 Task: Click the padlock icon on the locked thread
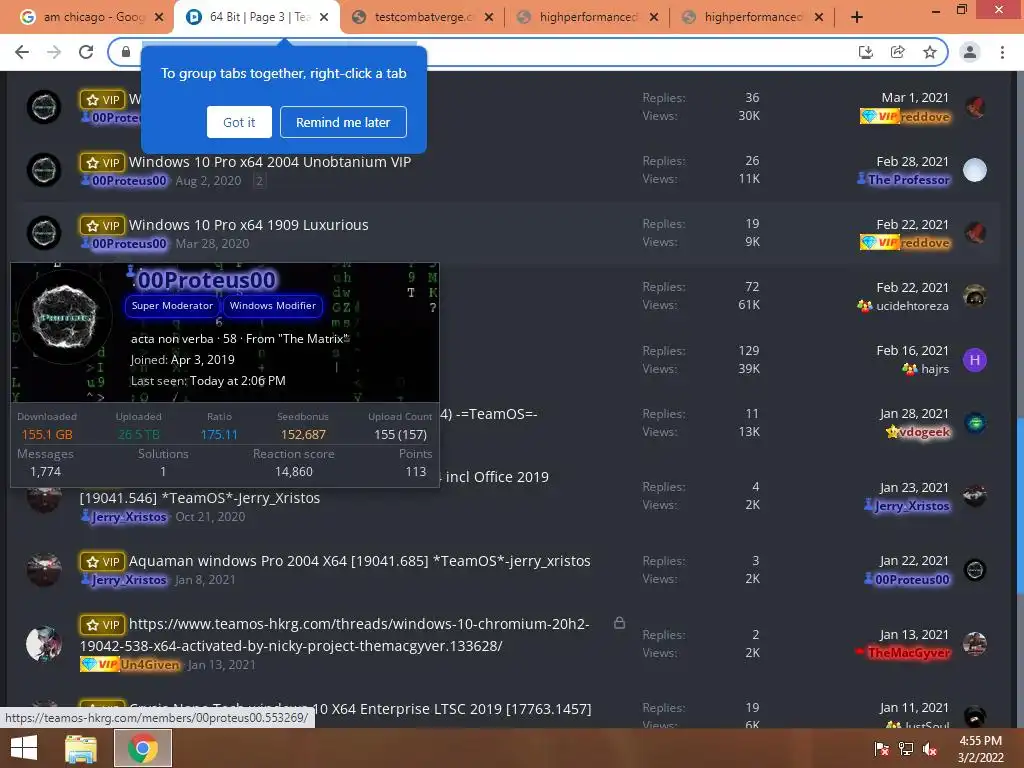[619, 623]
